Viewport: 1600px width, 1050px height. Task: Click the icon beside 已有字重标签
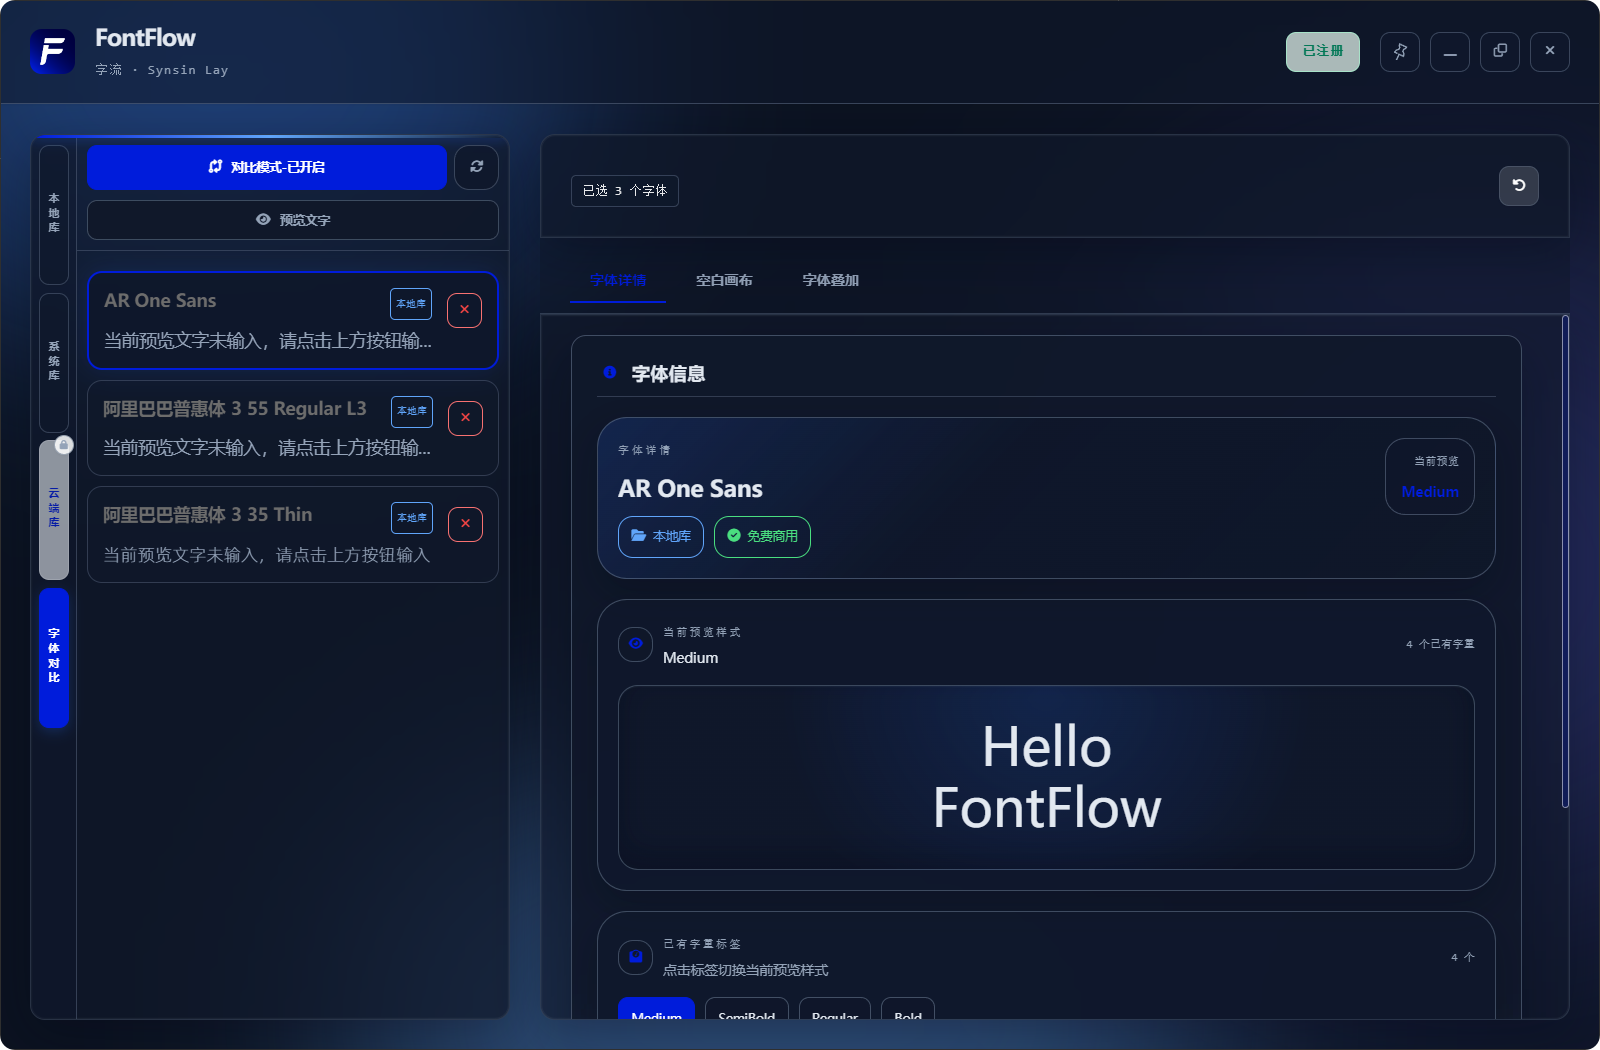tap(636, 957)
